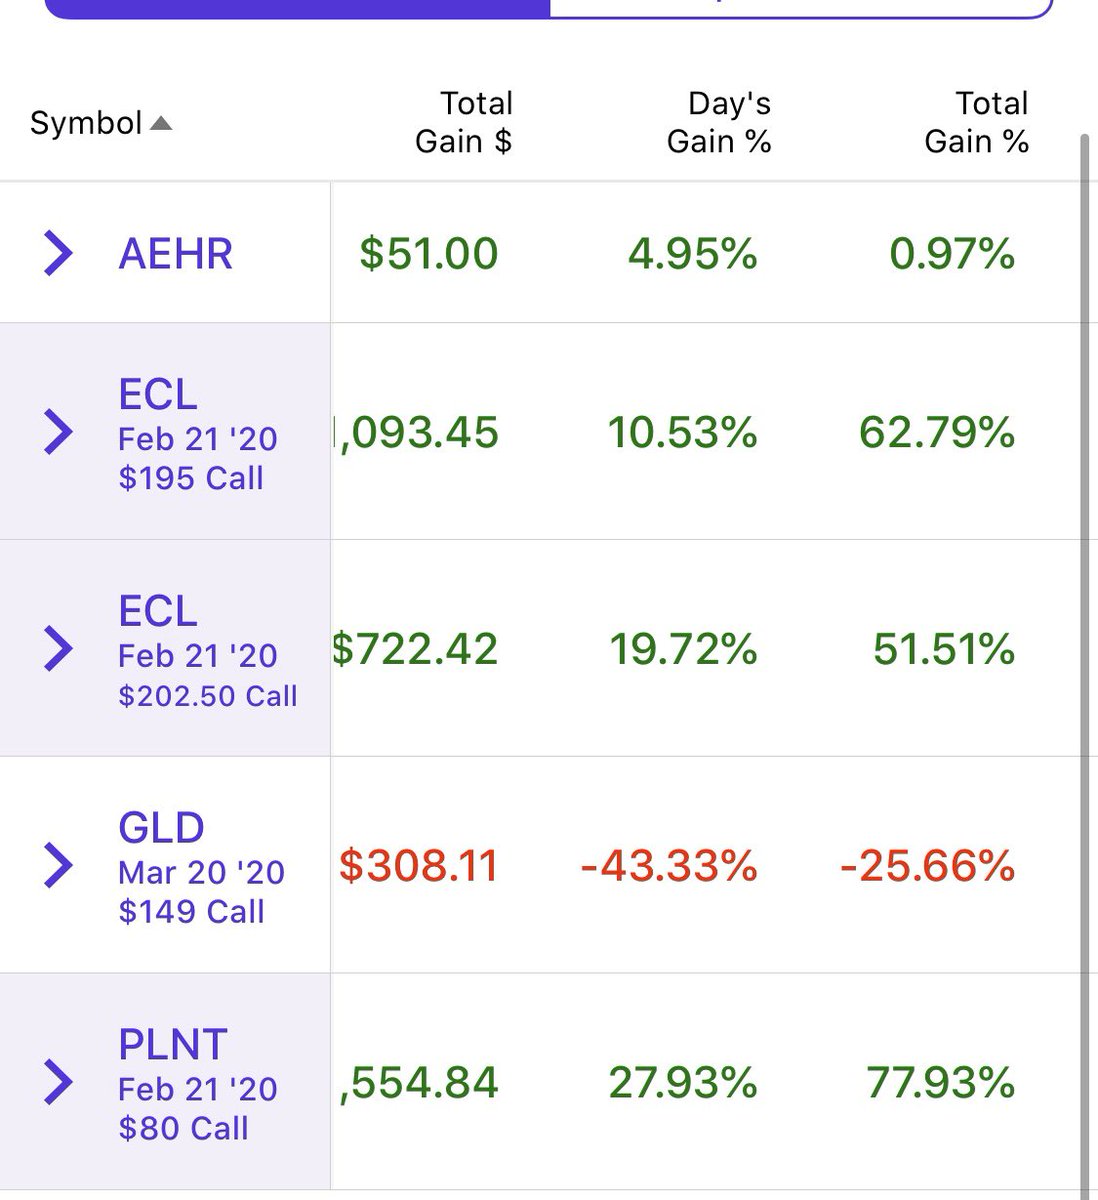Open the AEHR symbol link
1098x1200 pixels.
pyautogui.click(x=175, y=253)
